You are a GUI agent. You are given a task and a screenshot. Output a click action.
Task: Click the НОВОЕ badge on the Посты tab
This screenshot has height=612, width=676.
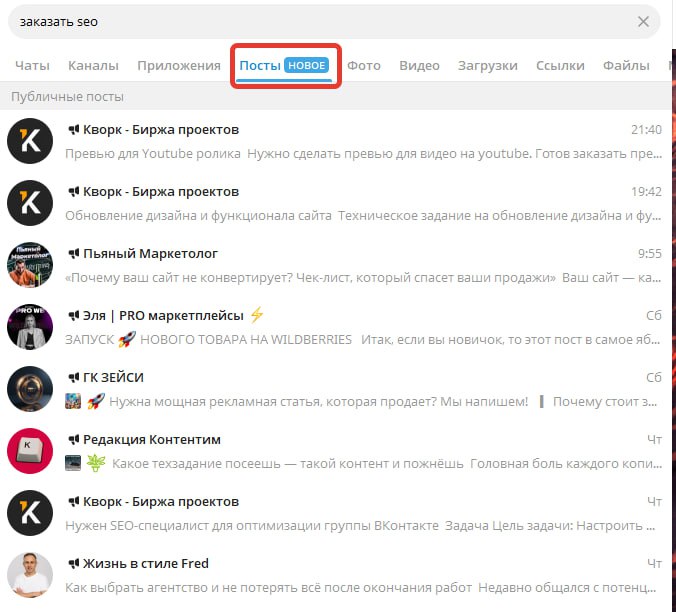click(307, 66)
